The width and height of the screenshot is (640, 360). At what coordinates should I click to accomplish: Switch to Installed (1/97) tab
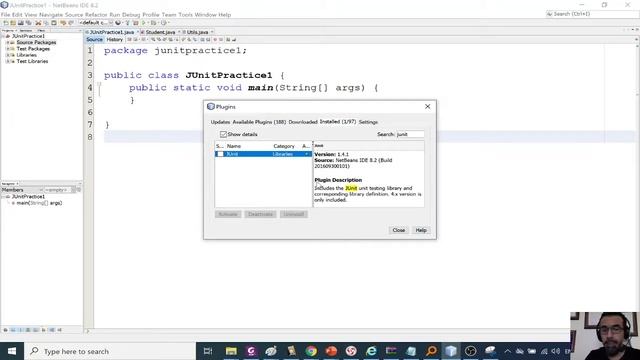[x=338, y=122]
